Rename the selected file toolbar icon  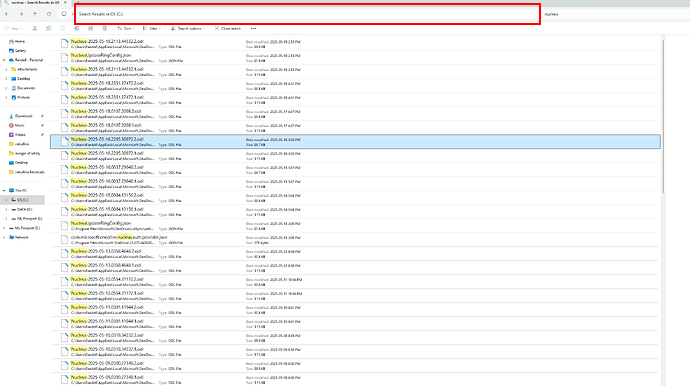(77, 28)
